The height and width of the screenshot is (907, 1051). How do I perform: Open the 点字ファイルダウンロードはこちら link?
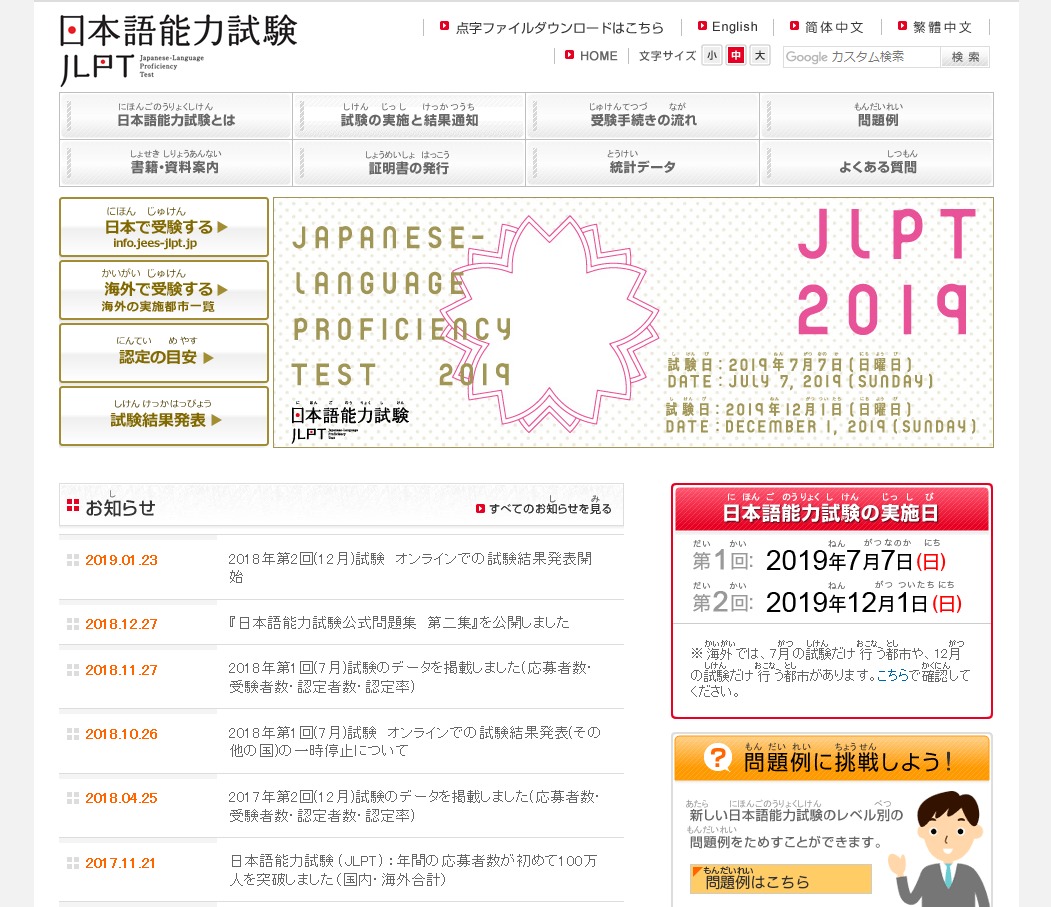point(559,27)
